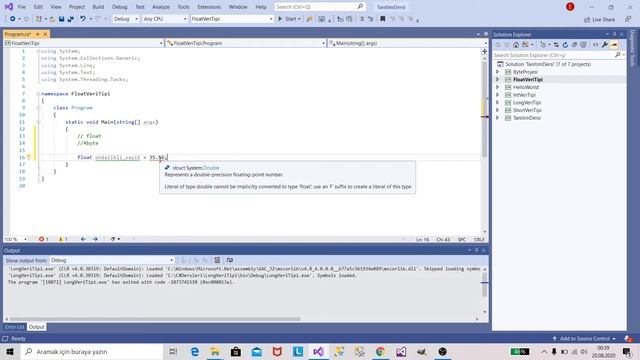
Task: Click the Navigate Backward toolbar icon
Action: click(13, 19)
